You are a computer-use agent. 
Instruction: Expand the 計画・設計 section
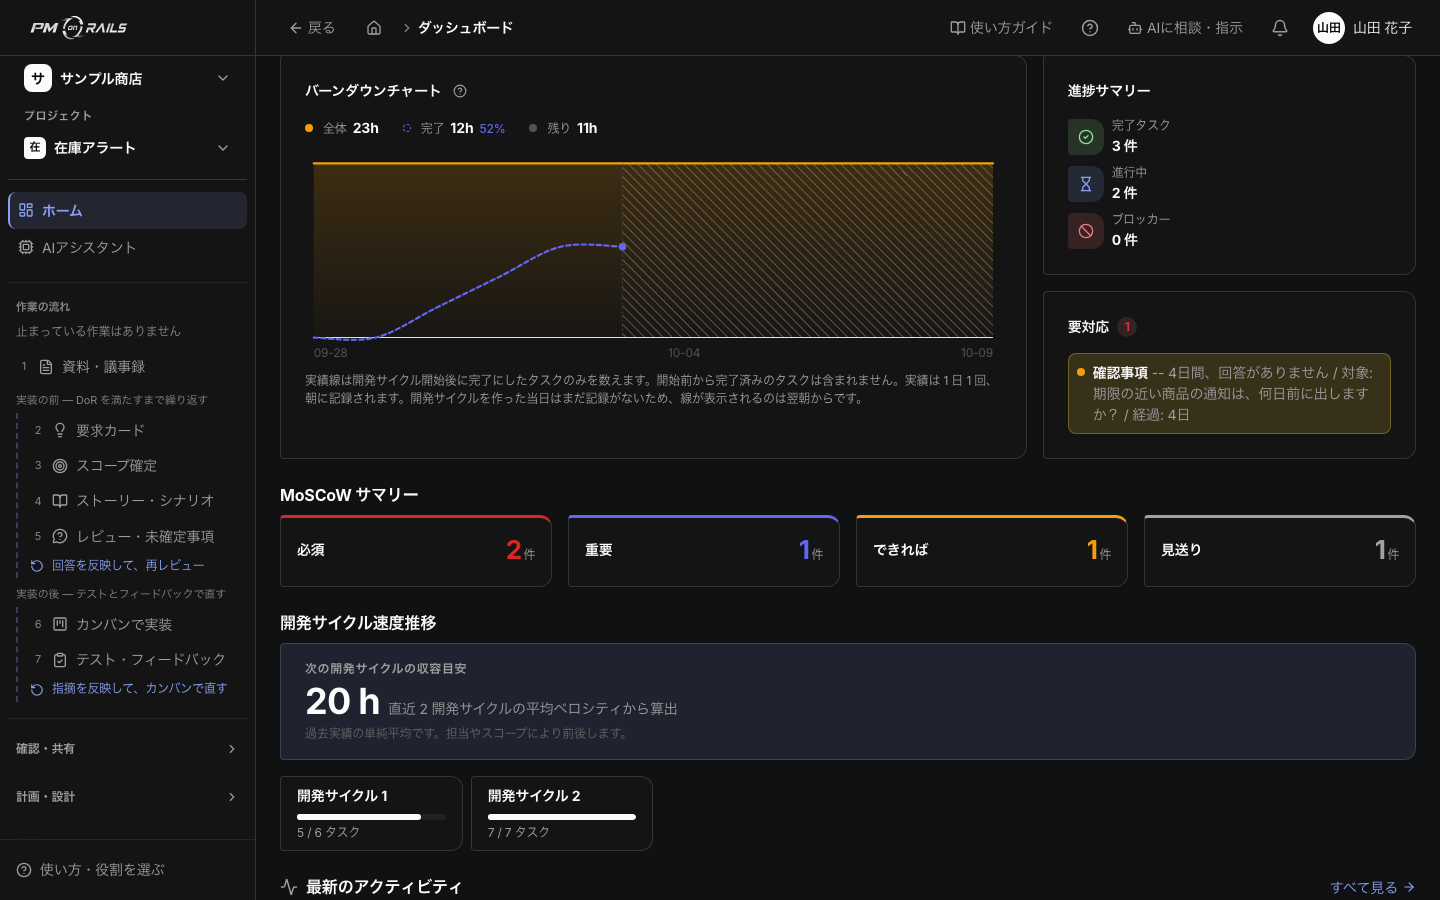pyautogui.click(x=127, y=797)
